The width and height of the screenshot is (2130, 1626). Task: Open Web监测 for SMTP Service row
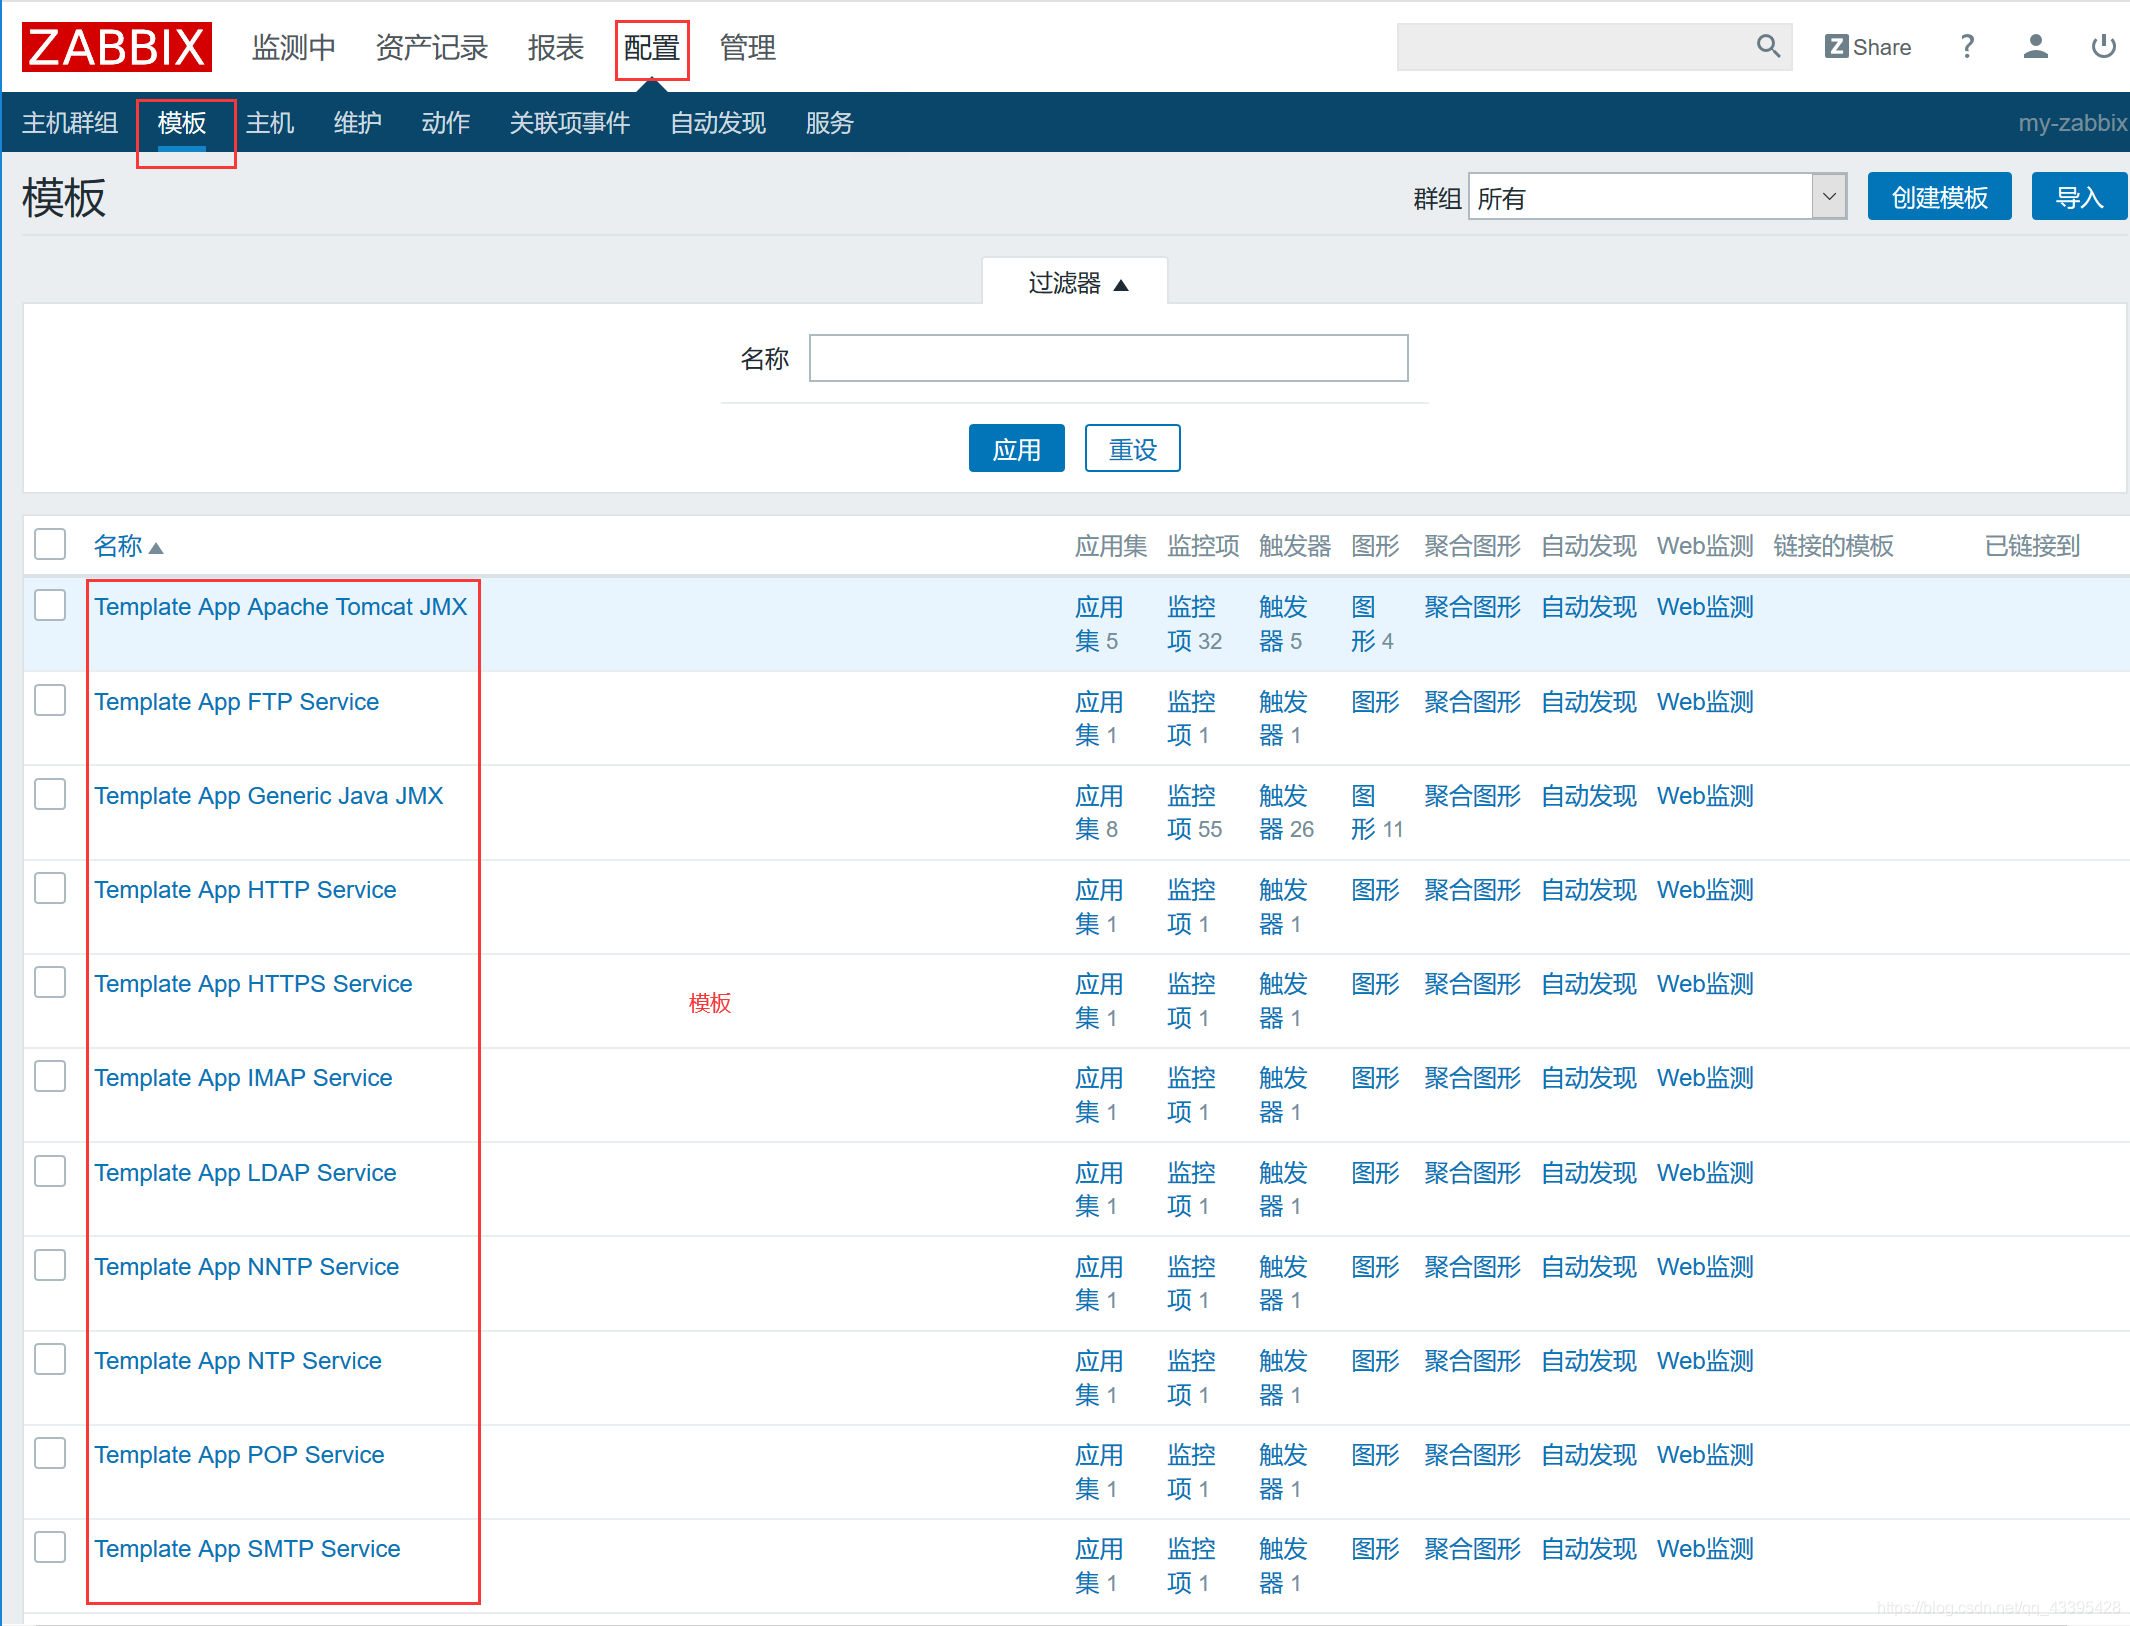pos(1705,1549)
